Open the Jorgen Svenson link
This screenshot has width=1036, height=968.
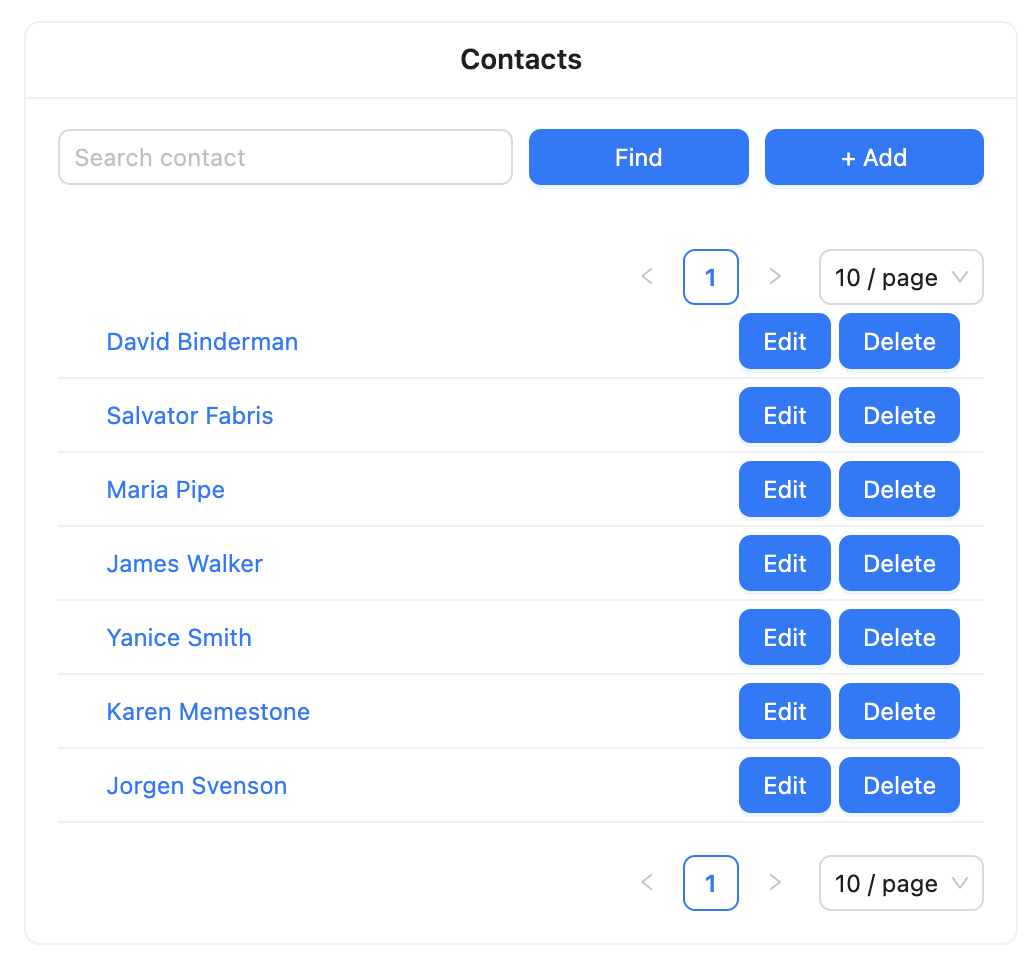[x=197, y=786]
